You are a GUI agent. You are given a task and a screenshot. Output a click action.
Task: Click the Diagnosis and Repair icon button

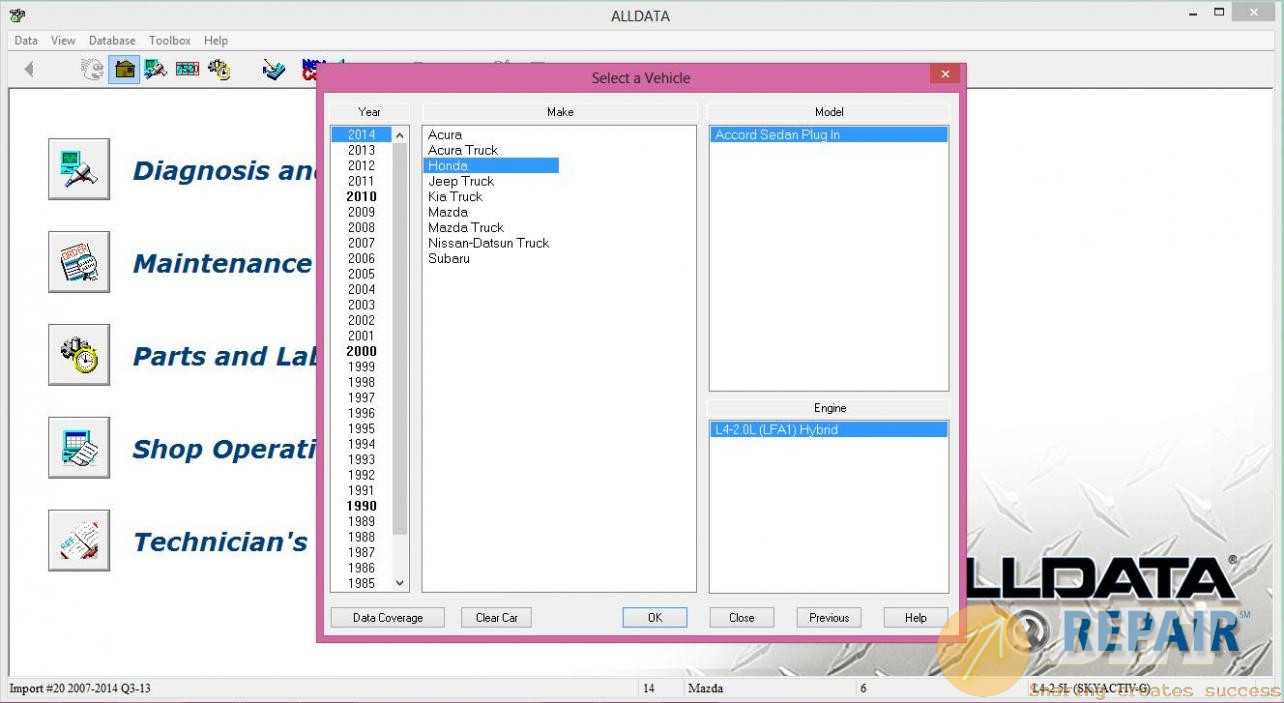click(79, 169)
